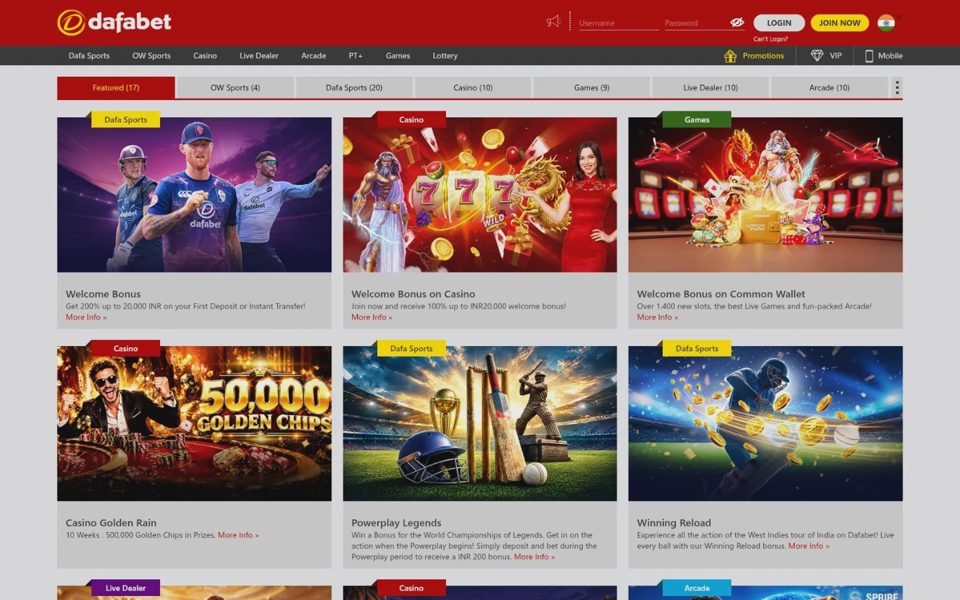Viewport: 960px width, 600px height.
Task: Click the Mobile phone icon
Action: tap(869, 56)
